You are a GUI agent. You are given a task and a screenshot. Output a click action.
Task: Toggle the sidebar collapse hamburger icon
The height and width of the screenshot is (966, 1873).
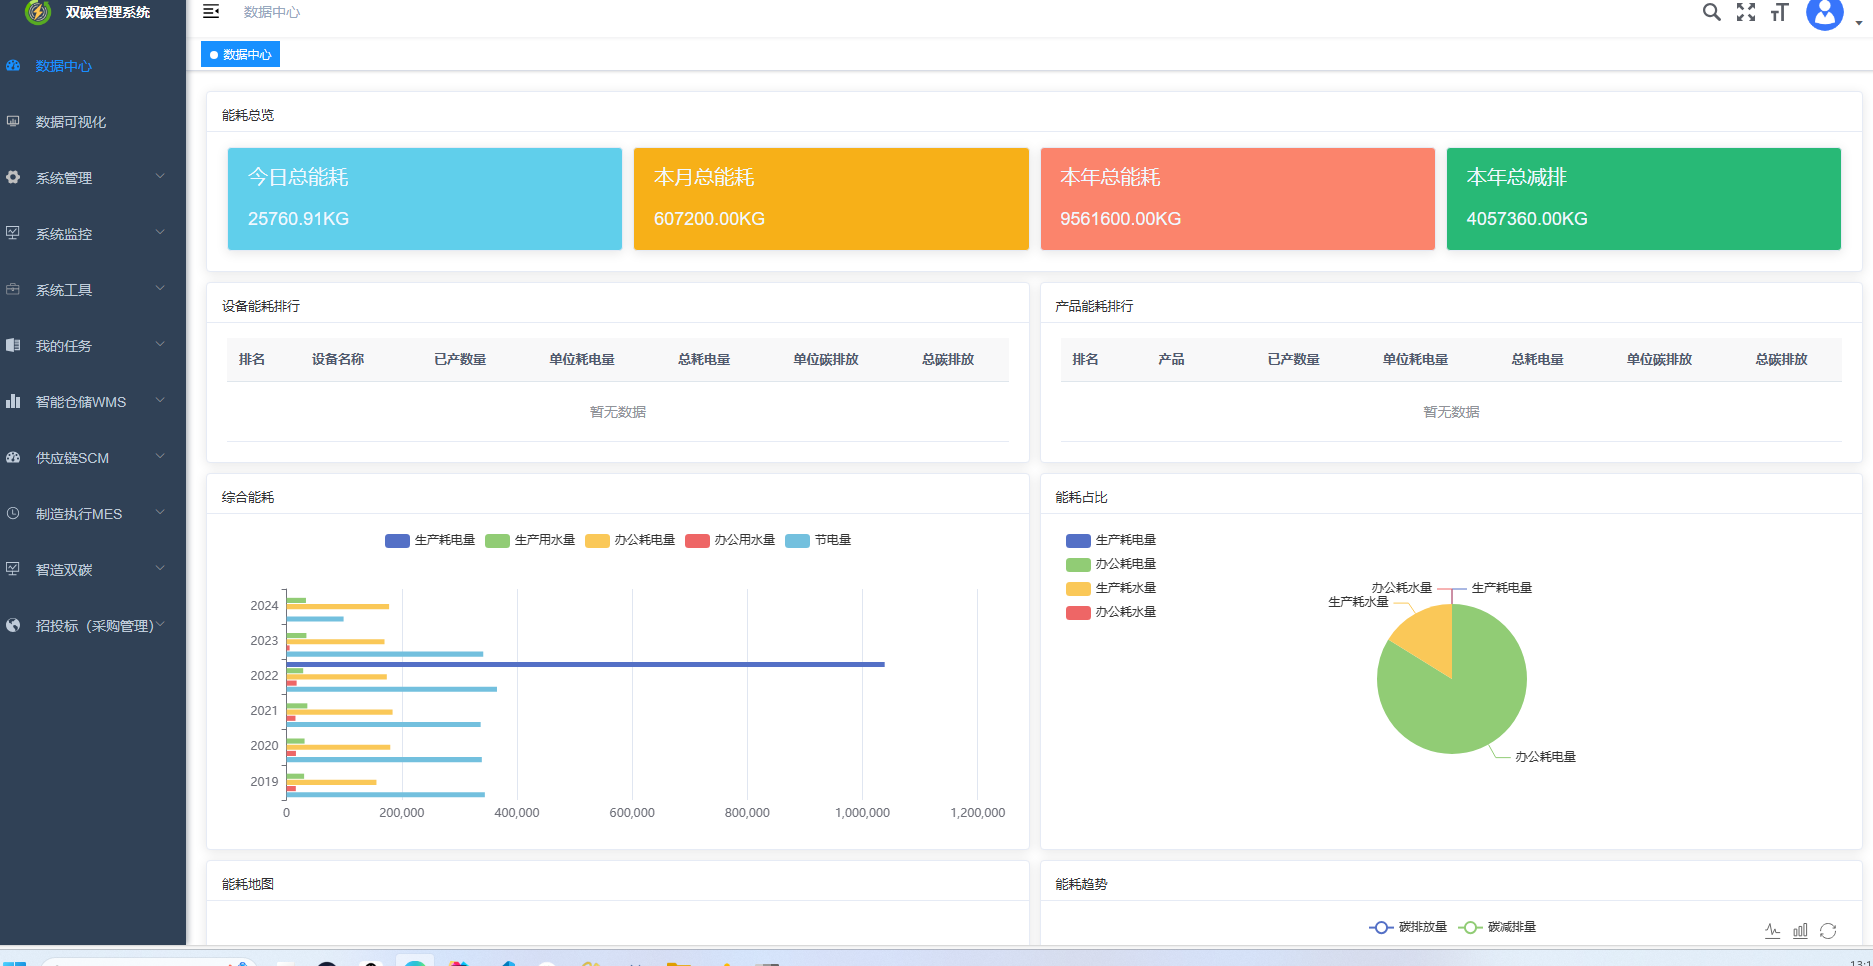(x=211, y=12)
